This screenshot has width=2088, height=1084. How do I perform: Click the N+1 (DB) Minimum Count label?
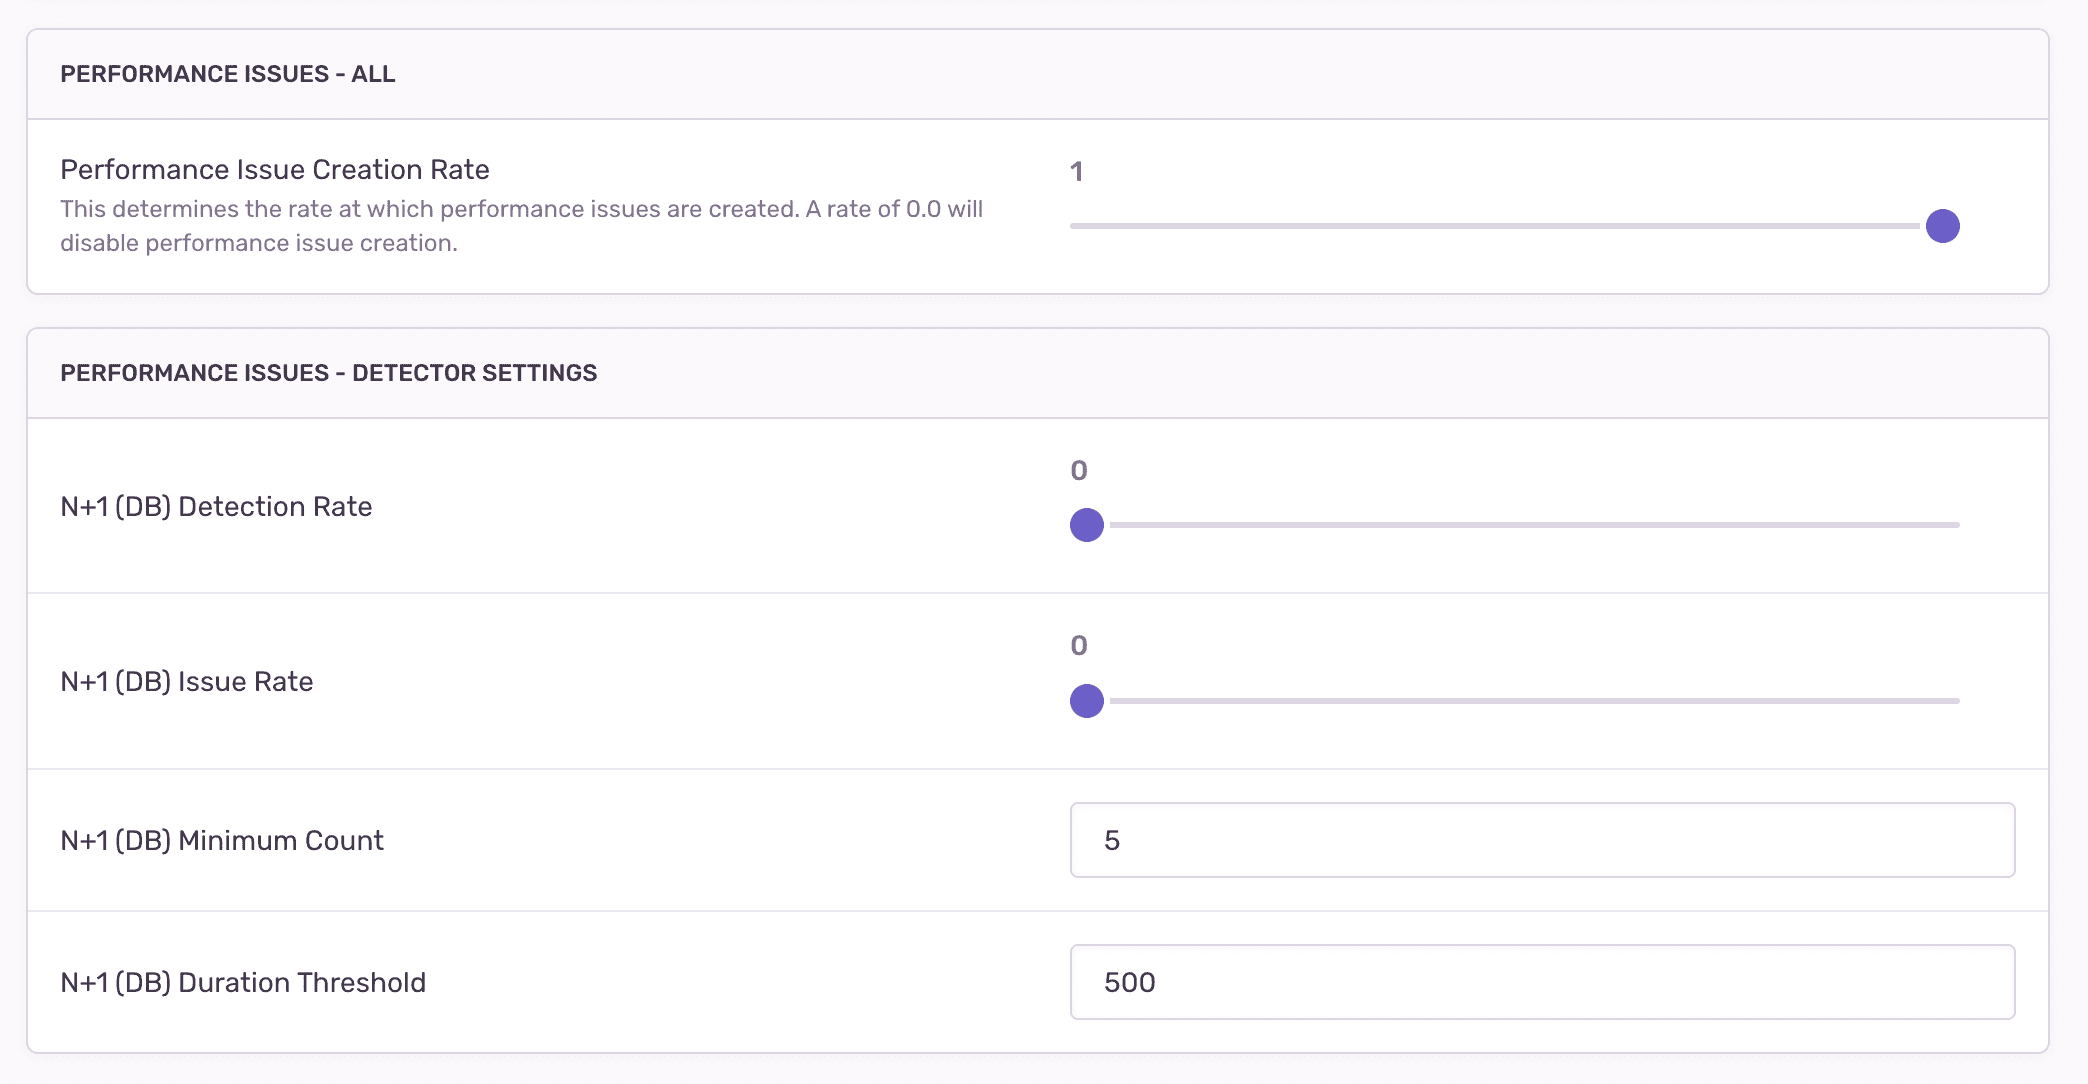[x=221, y=840]
